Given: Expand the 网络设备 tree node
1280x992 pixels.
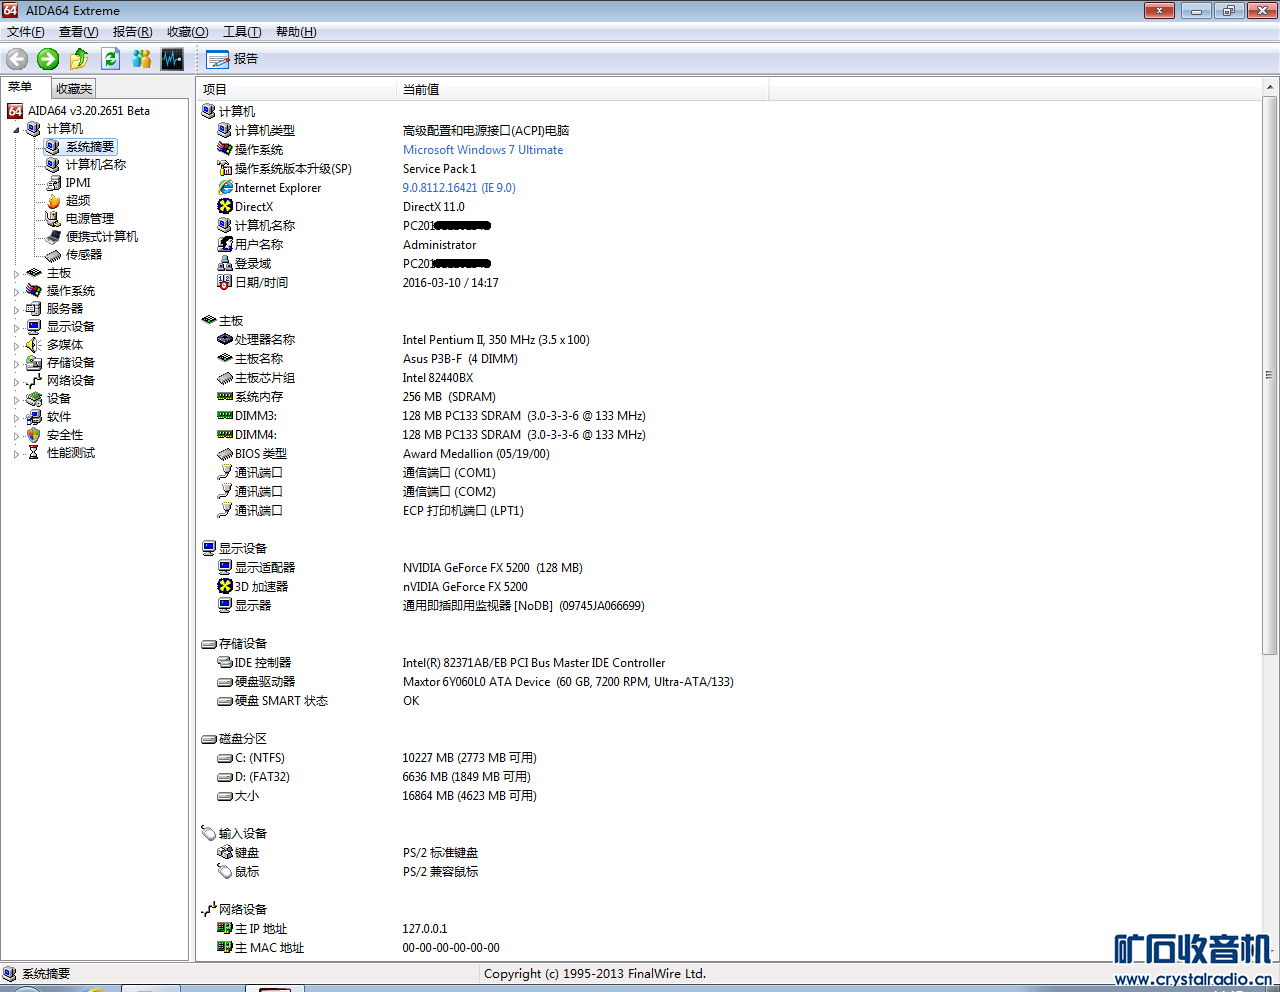Looking at the screenshot, I should [x=16, y=381].
